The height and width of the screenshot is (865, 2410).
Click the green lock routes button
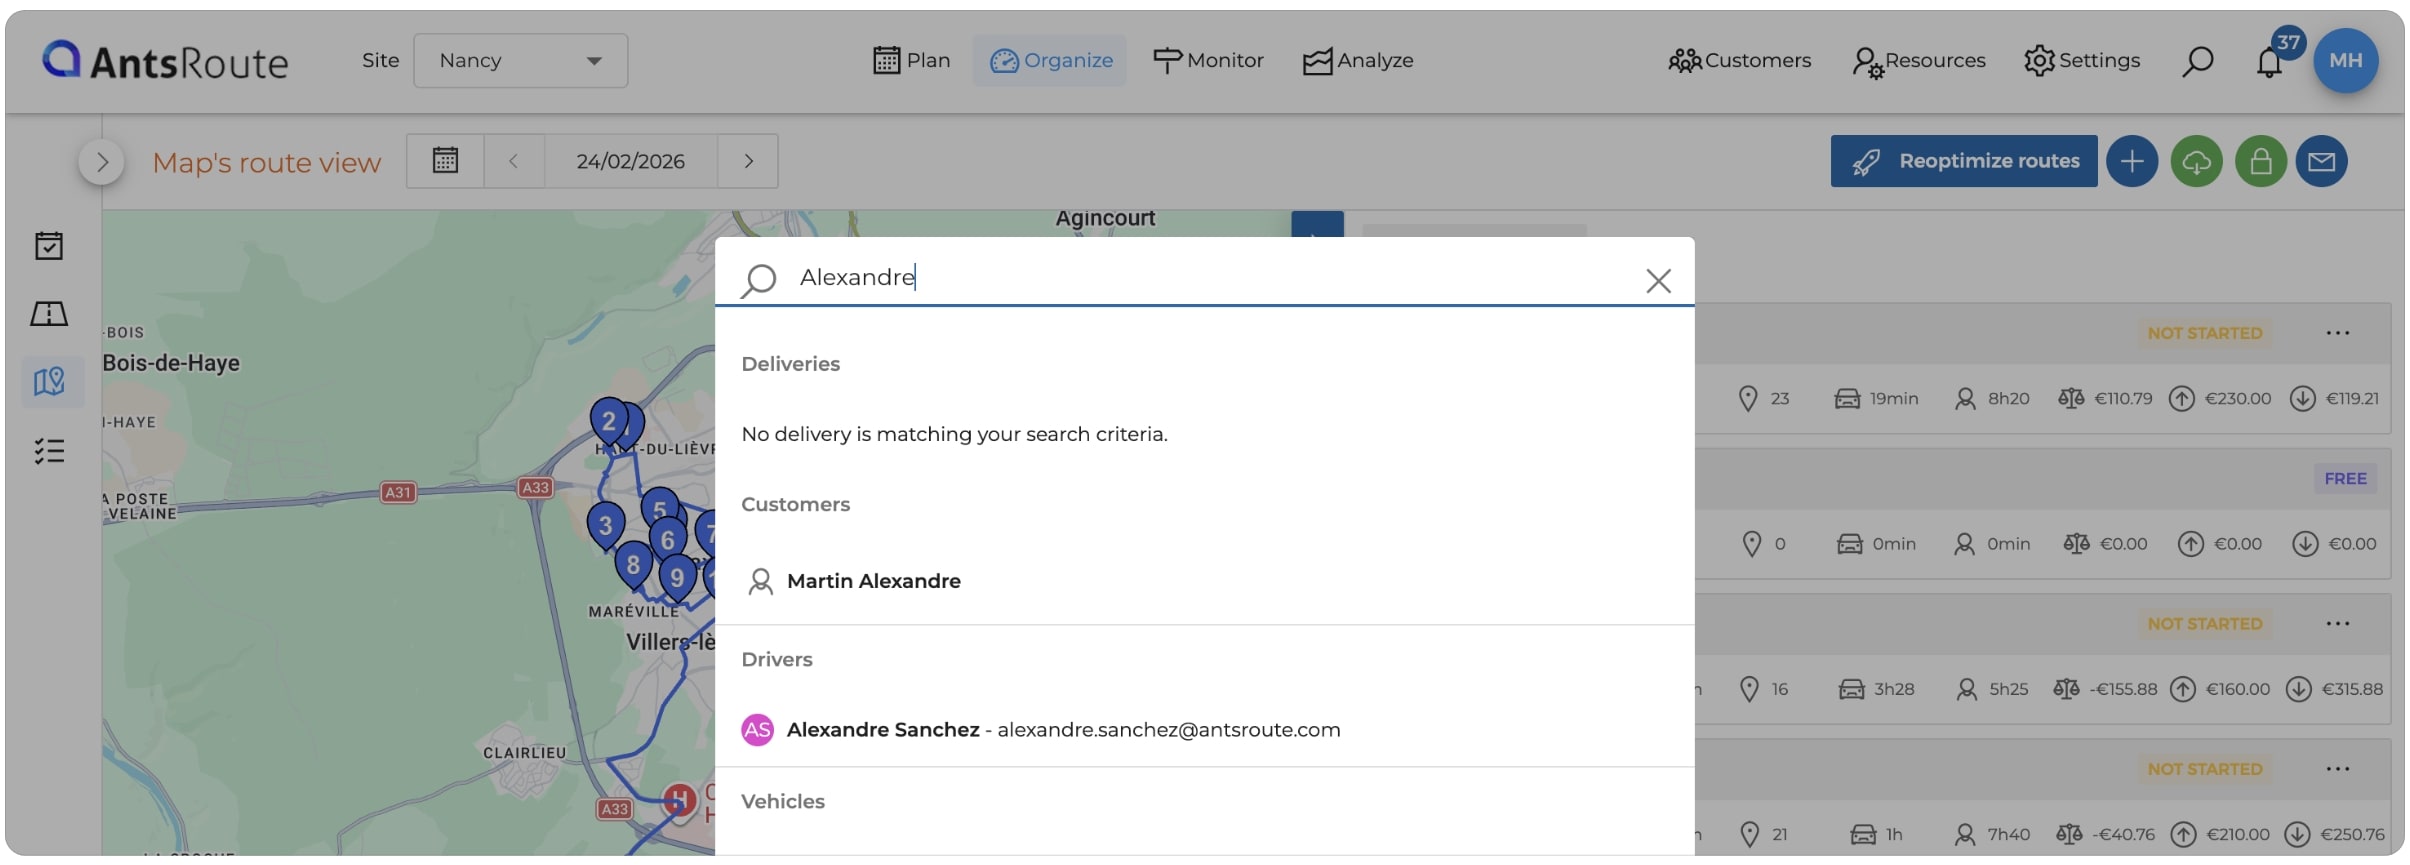point(2260,161)
